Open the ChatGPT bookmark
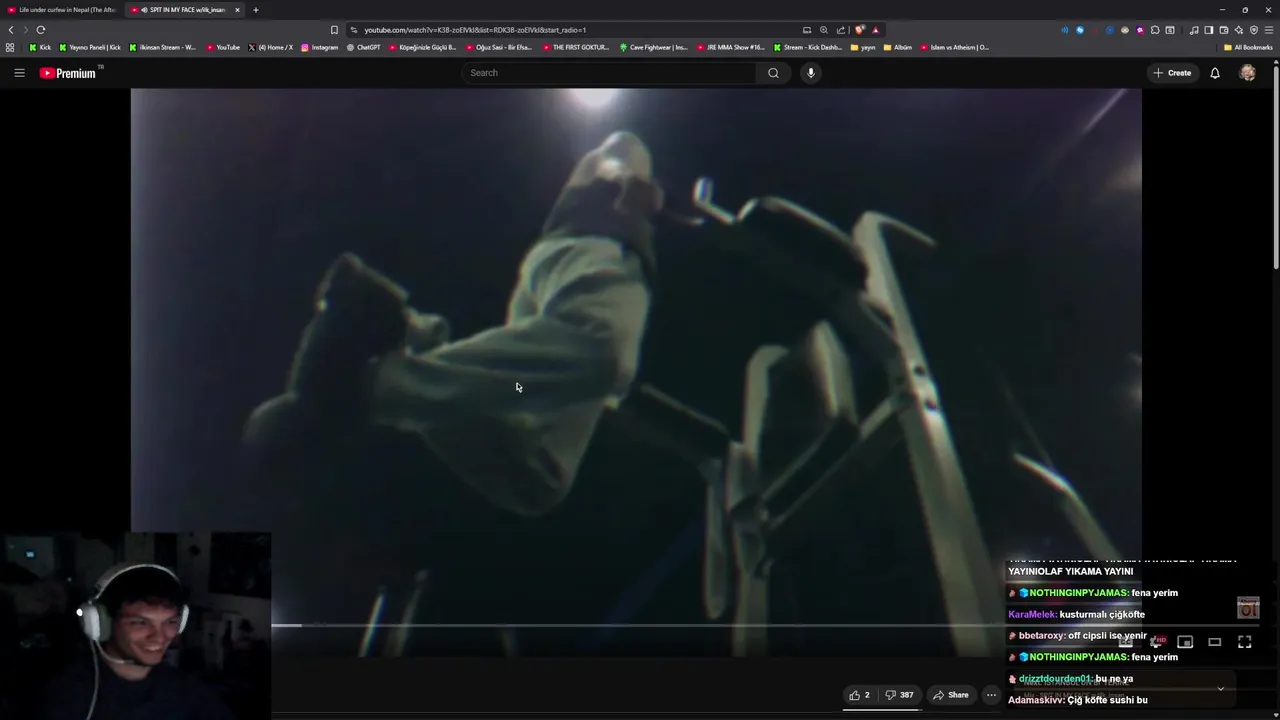Image resolution: width=1280 pixels, height=720 pixels. click(363, 47)
